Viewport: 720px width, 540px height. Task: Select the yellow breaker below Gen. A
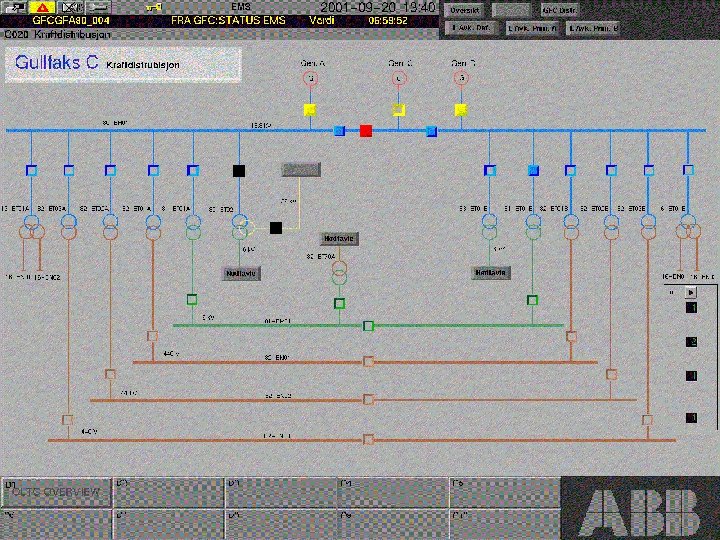[x=310, y=110]
